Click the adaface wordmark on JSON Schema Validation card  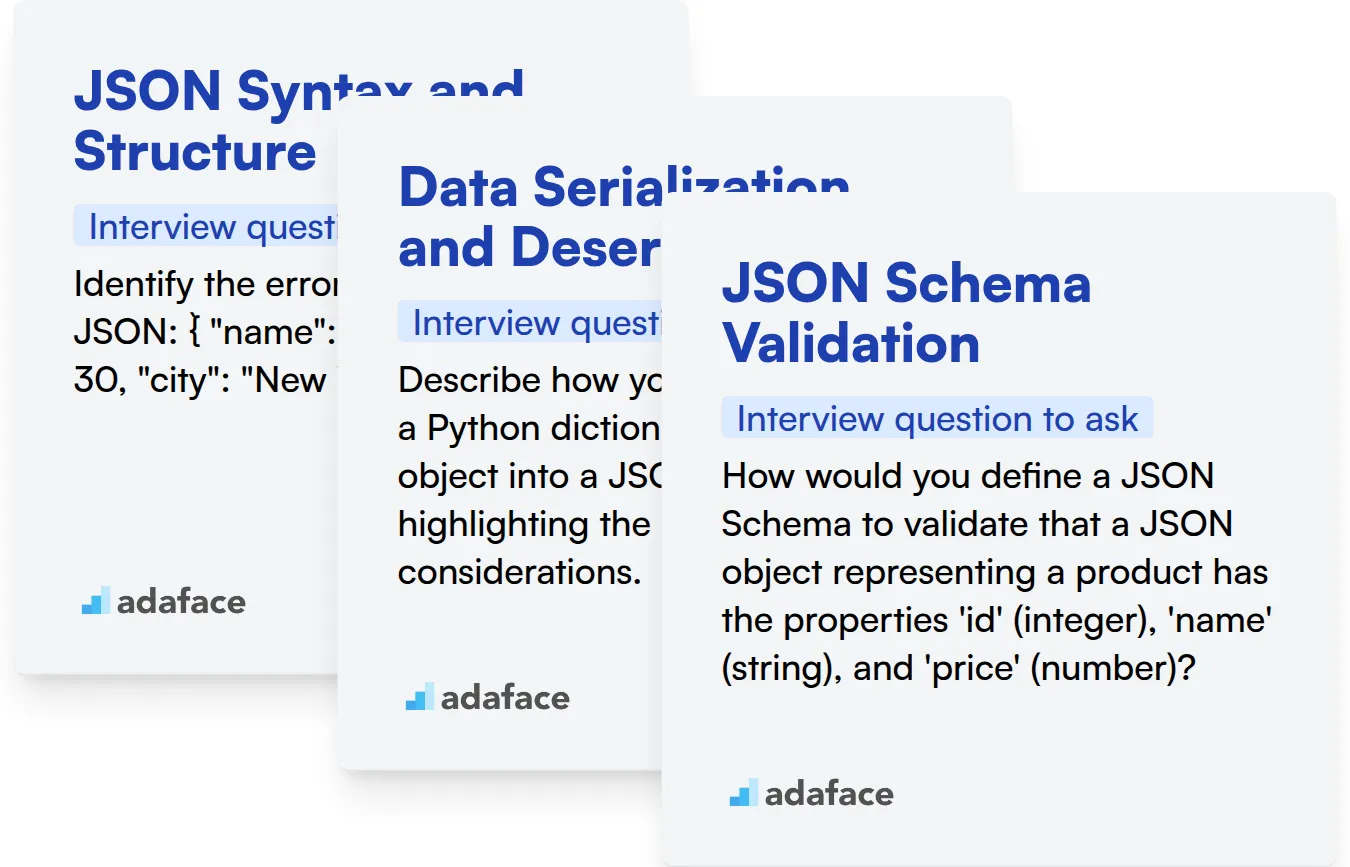coord(829,794)
